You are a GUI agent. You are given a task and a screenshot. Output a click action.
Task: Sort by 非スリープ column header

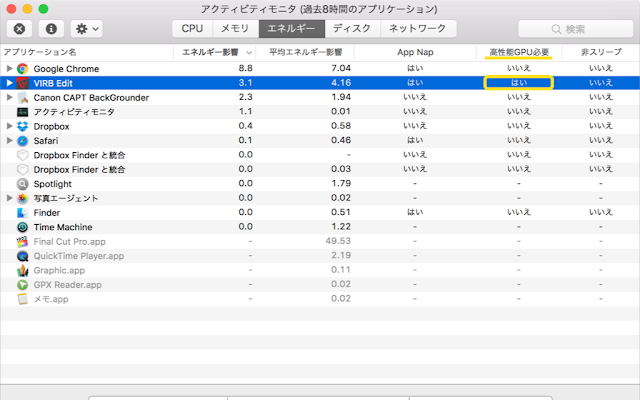point(601,52)
